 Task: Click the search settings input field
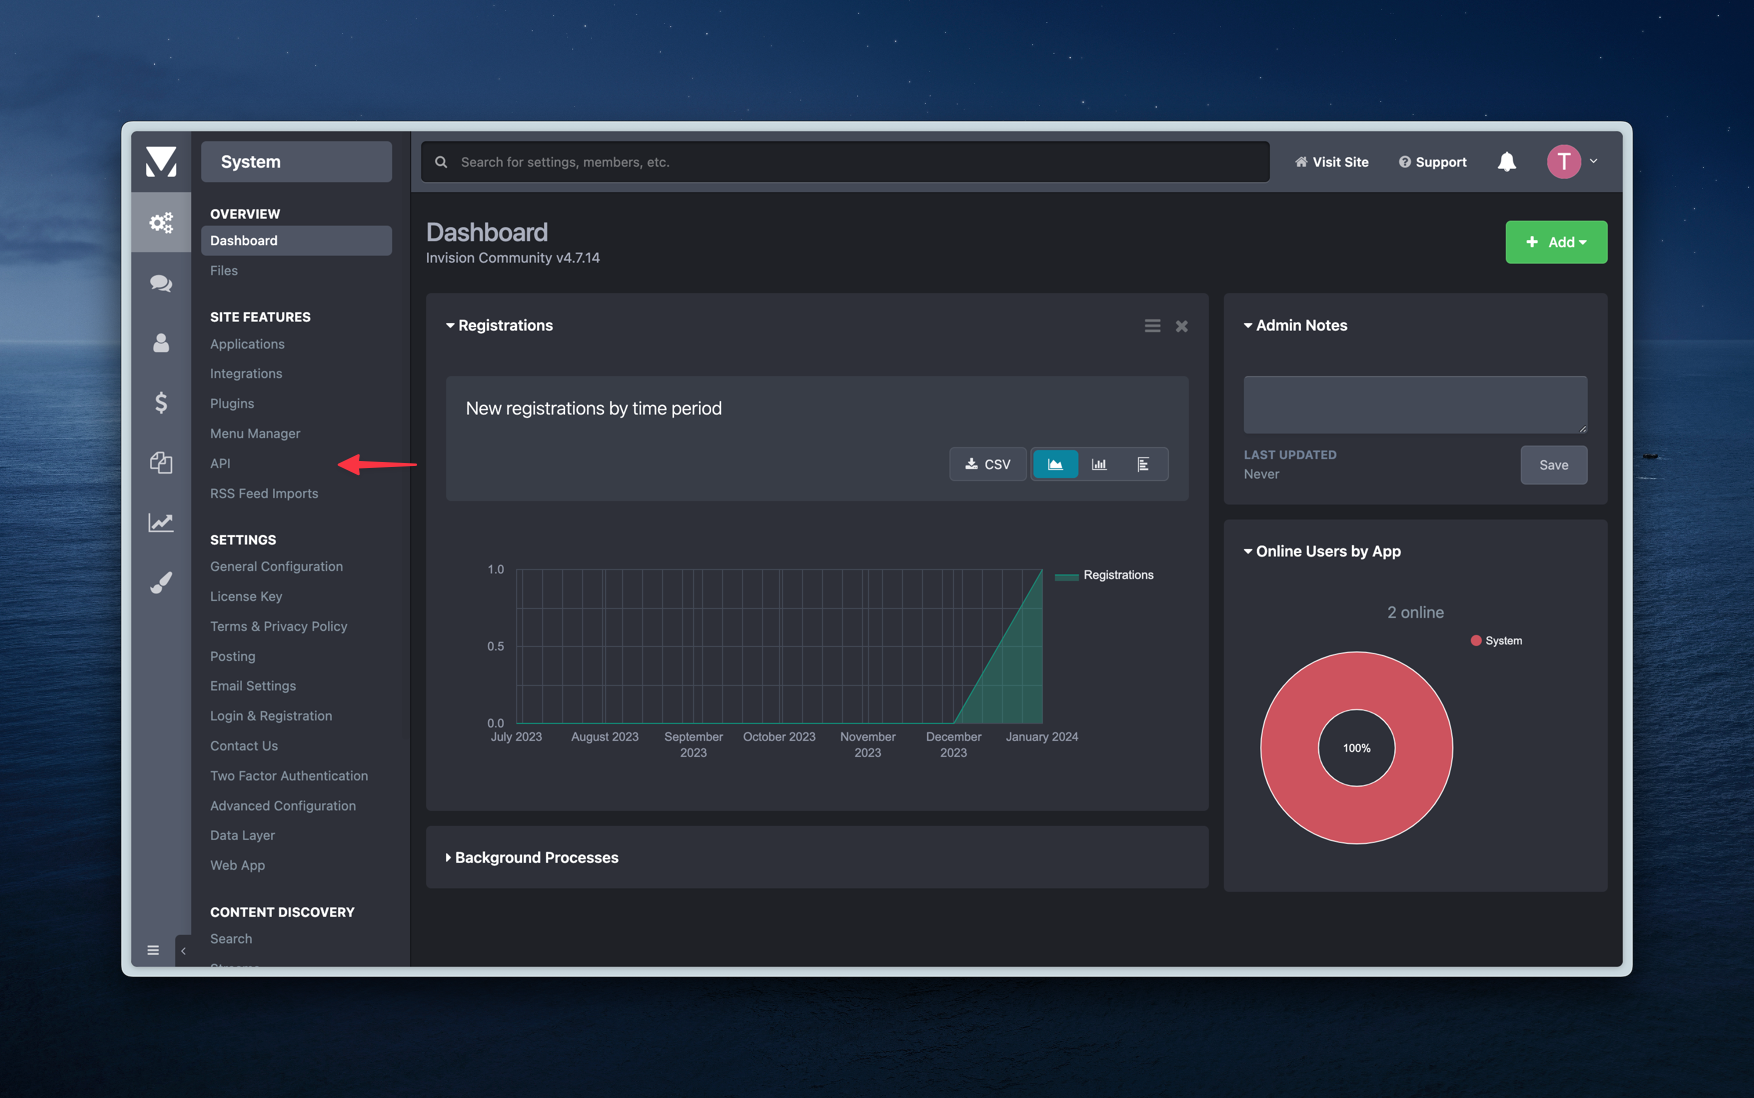[x=845, y=161]
